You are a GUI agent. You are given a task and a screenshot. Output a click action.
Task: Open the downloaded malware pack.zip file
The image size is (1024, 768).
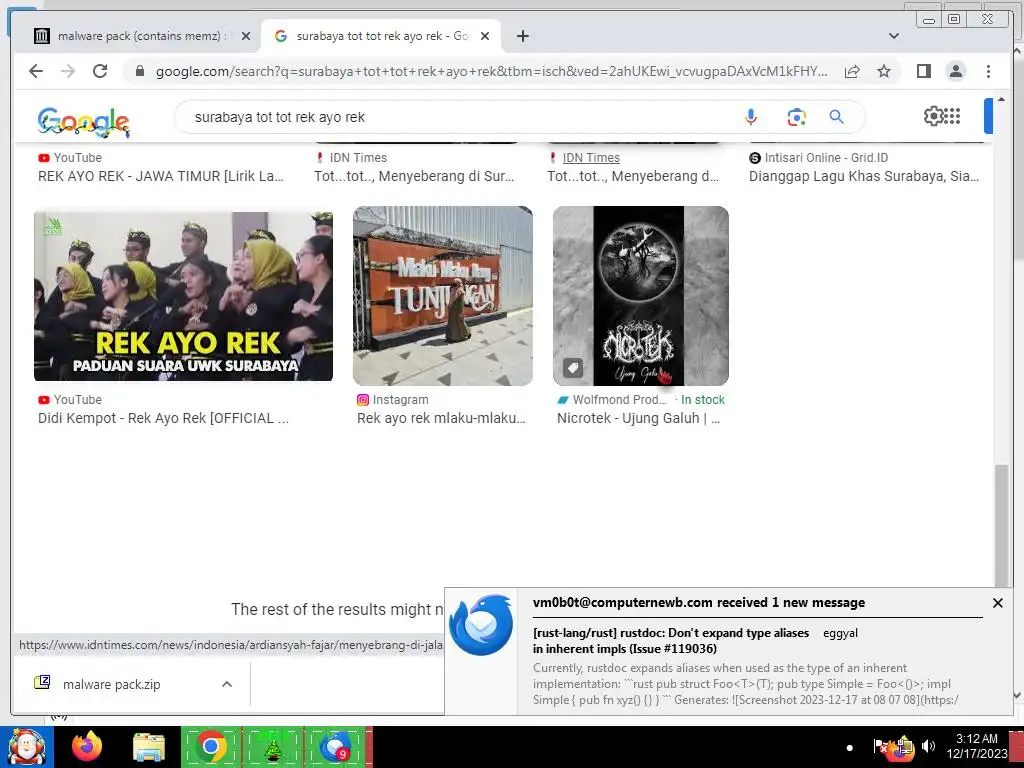tap(112, 684)
